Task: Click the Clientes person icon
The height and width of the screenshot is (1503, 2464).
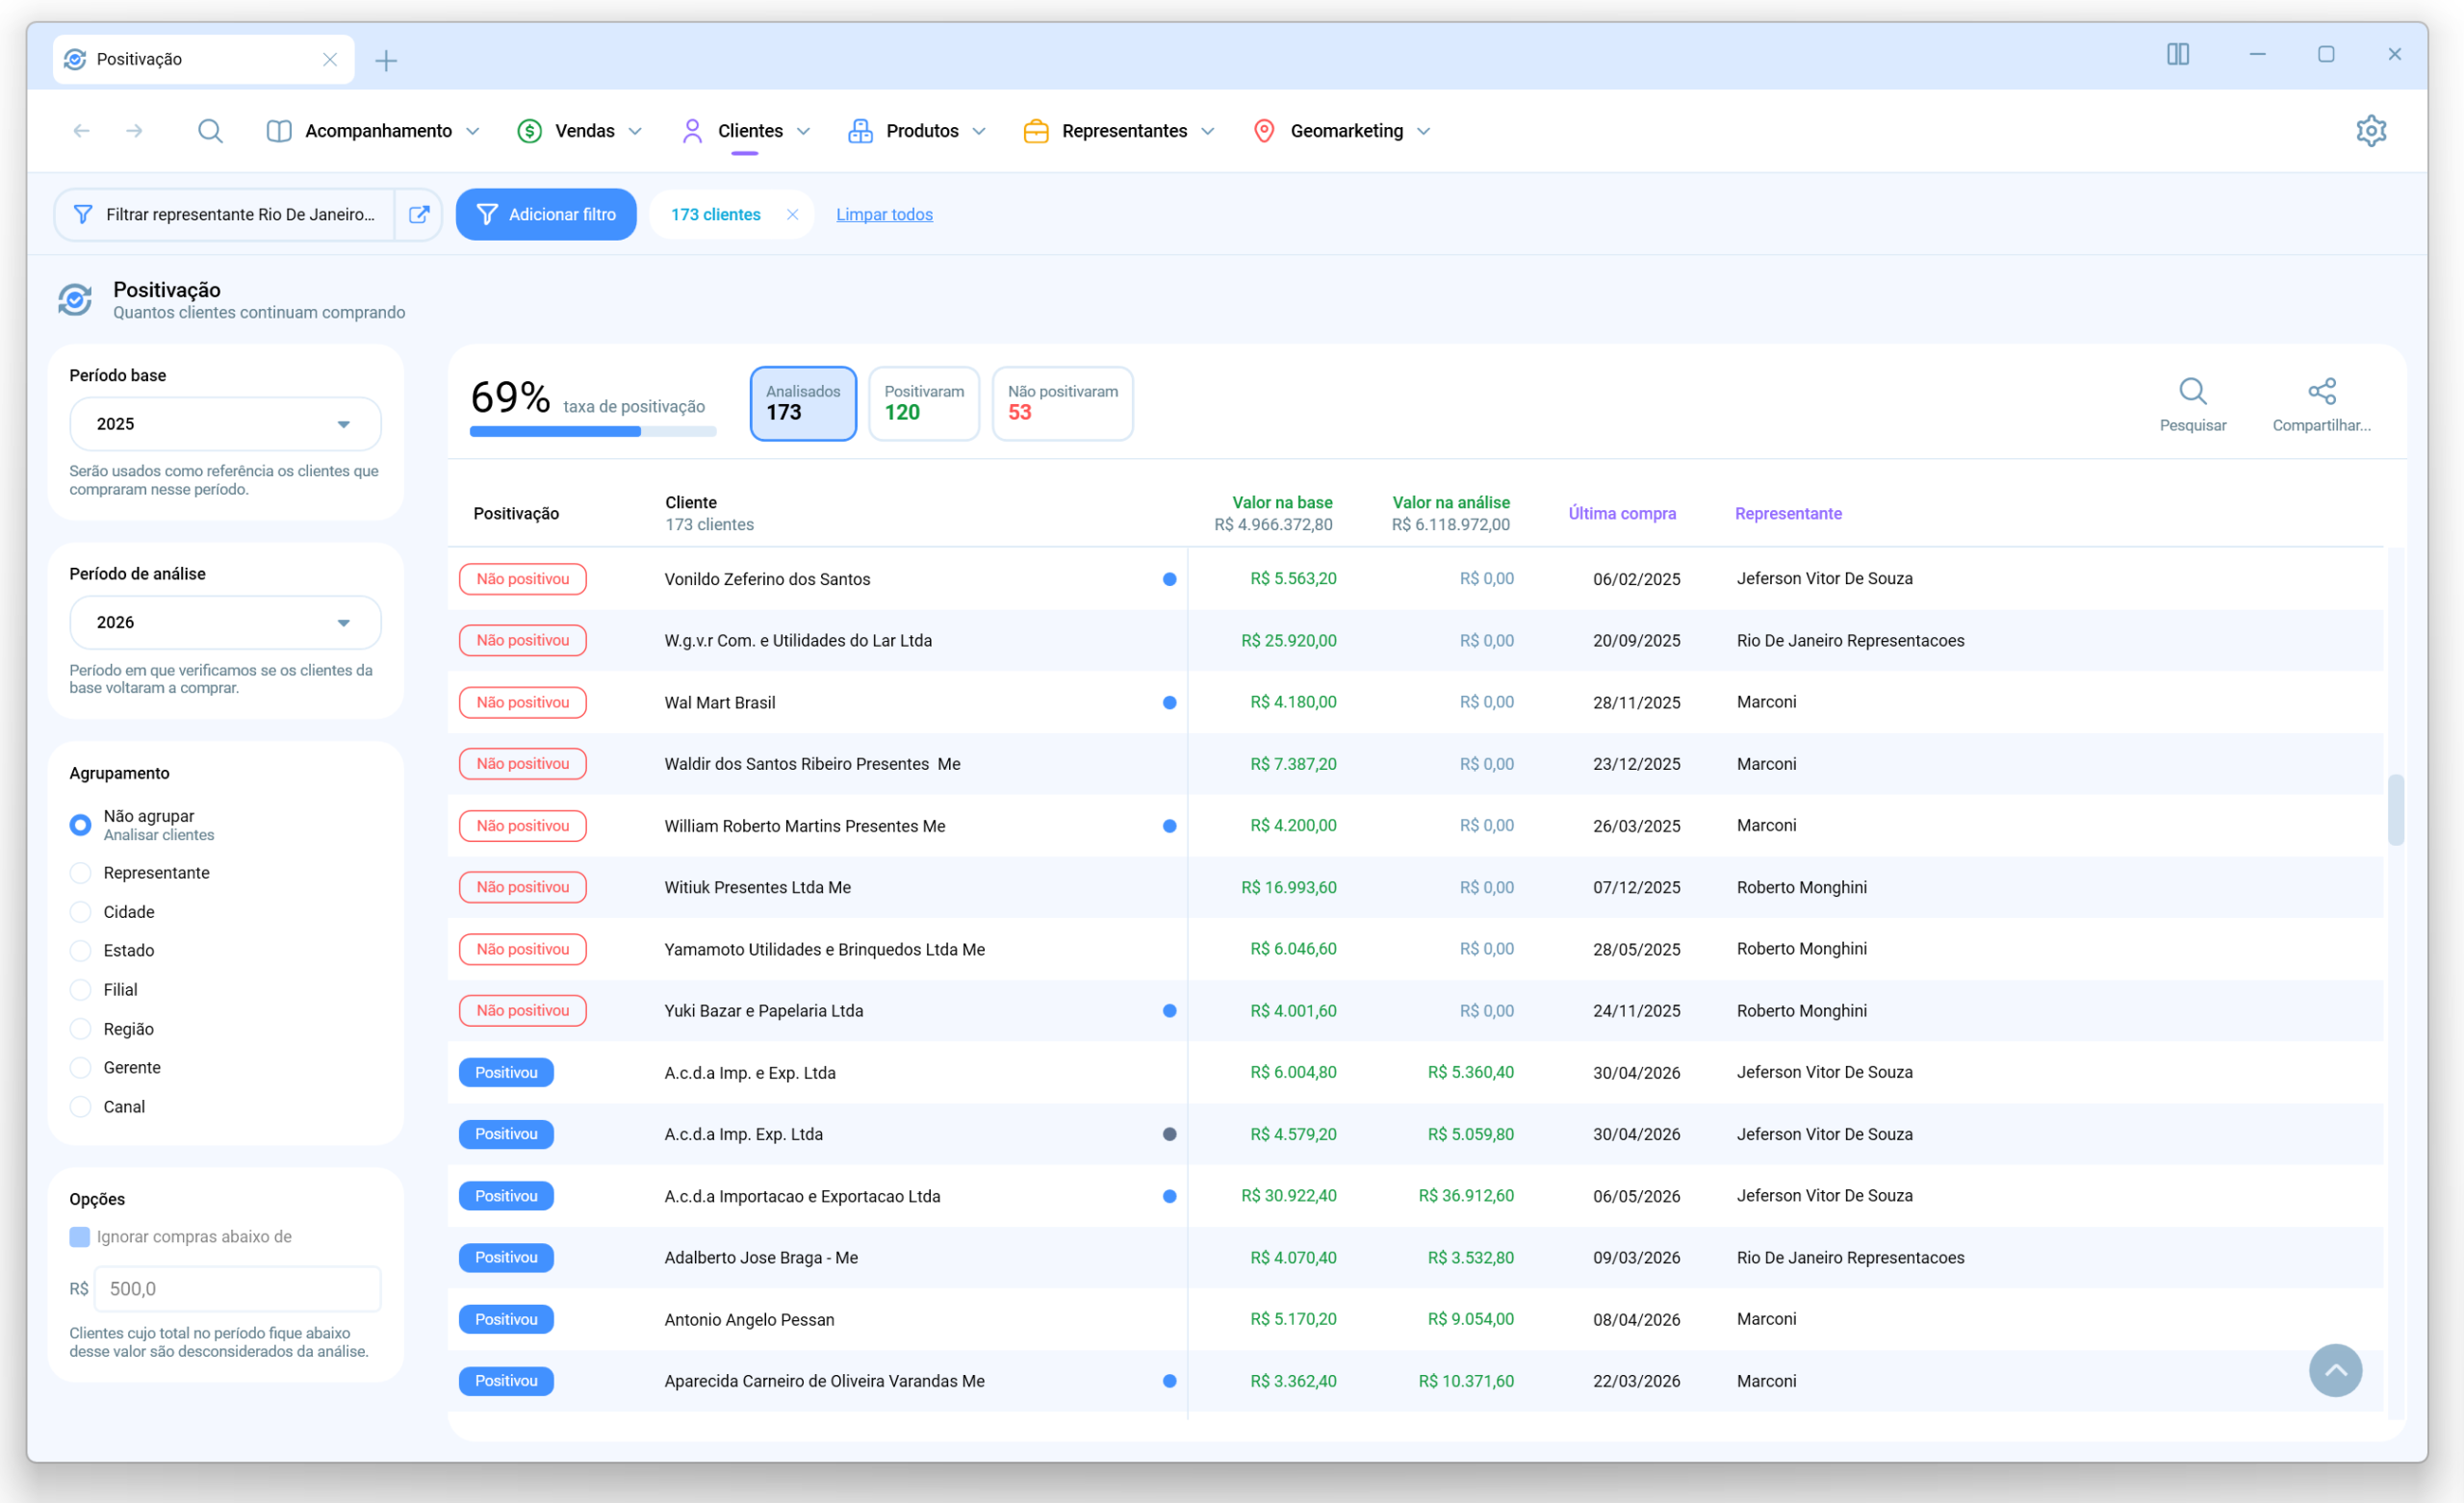Action: tap(692, 131)
